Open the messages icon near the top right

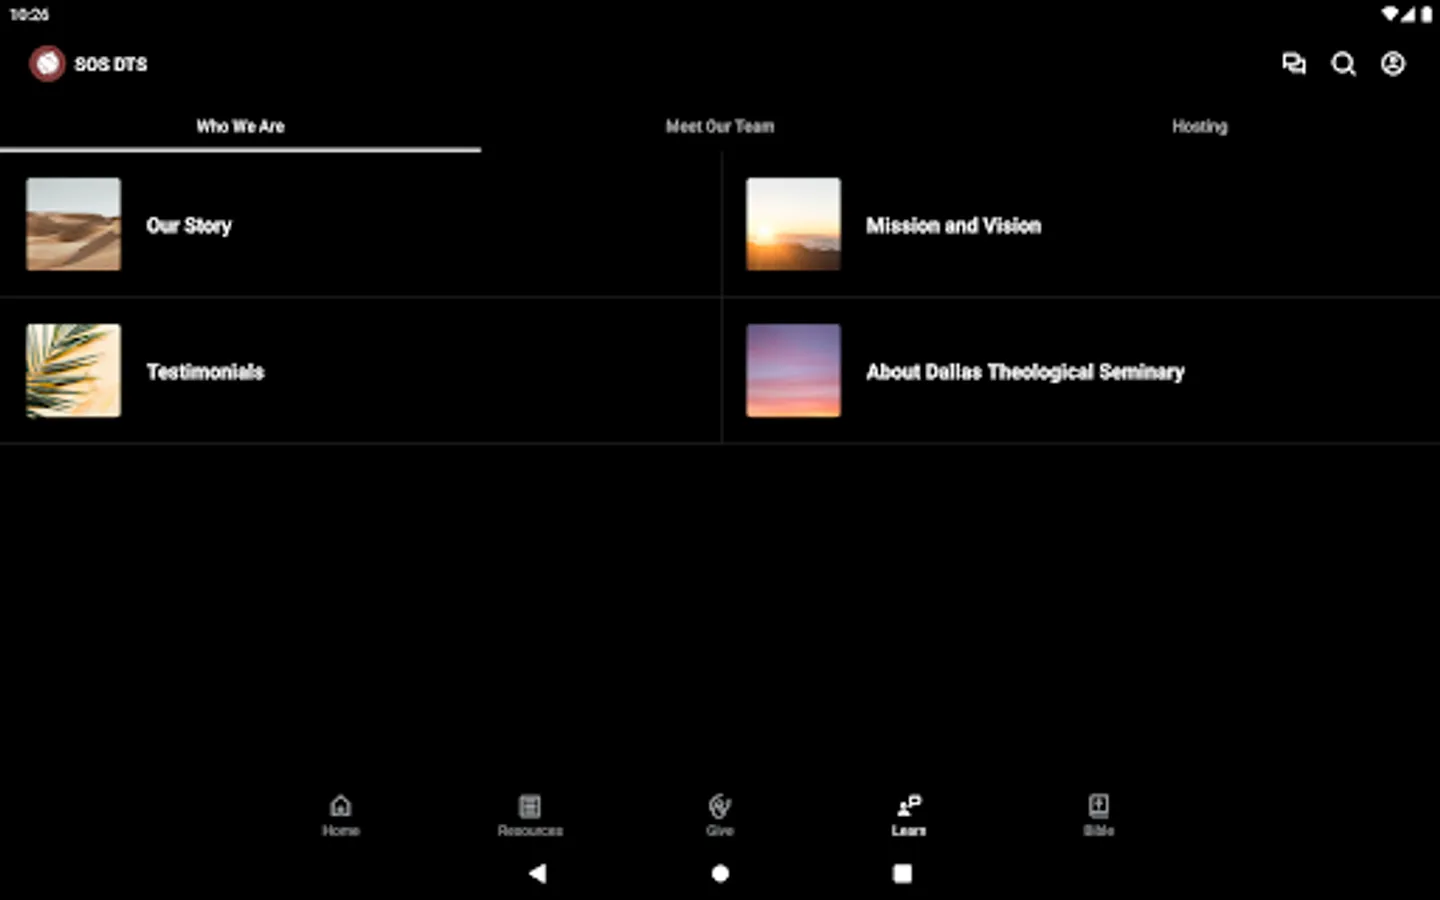point(1294,64)
